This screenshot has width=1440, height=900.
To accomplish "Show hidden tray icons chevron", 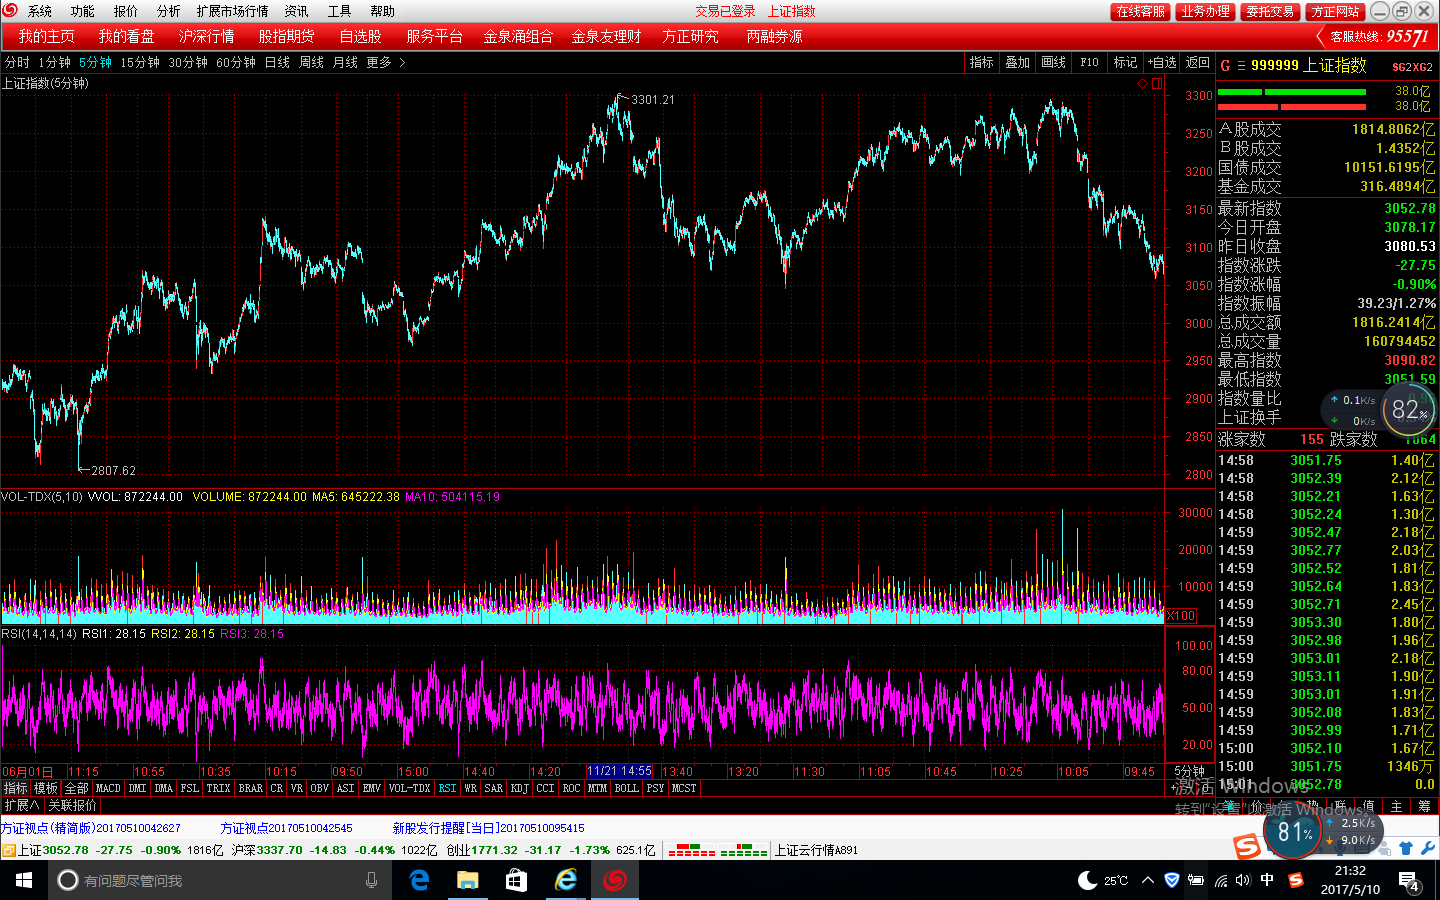I will (1148, 880).
